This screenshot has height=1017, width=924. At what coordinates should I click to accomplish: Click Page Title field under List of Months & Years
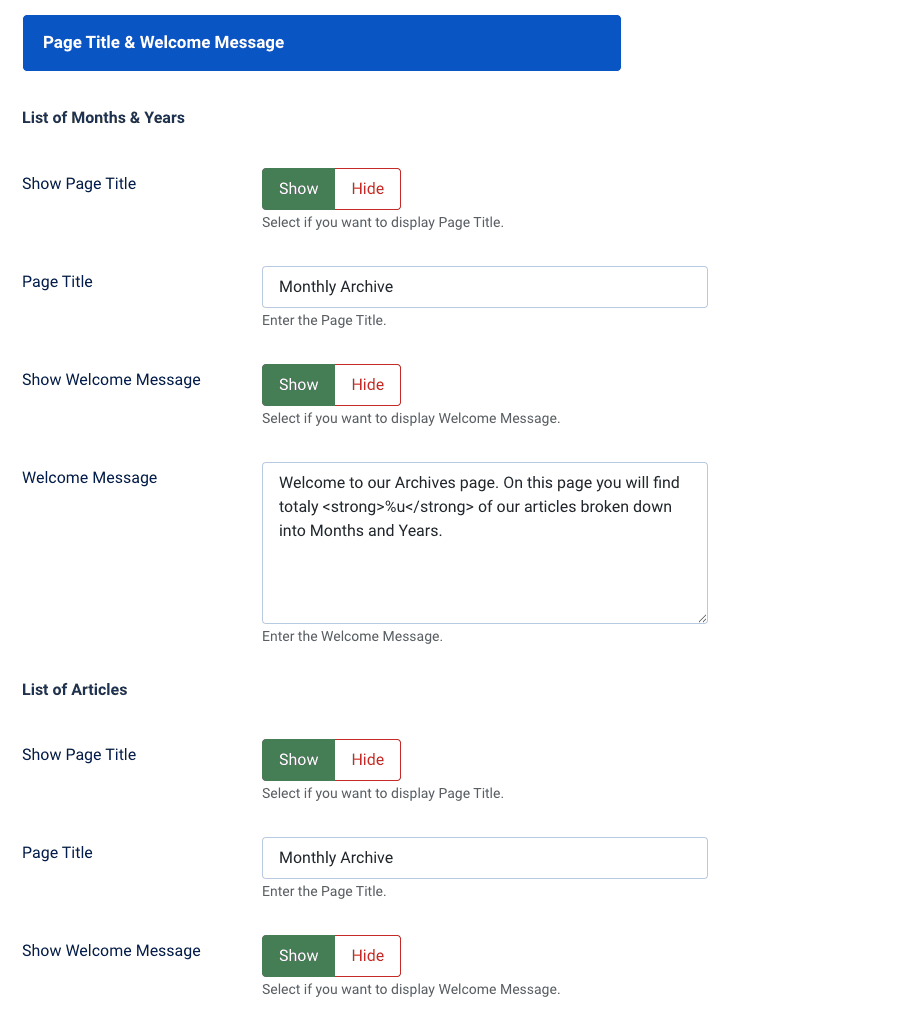[x=484, y=287]
